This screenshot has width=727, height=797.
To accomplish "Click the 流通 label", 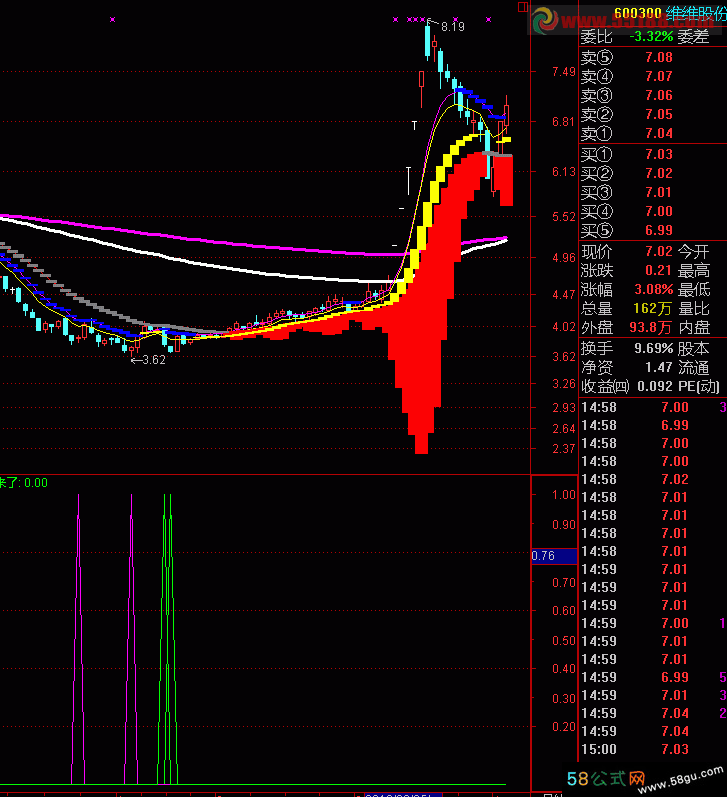I will pyautogui.click(x=693, y=367).
